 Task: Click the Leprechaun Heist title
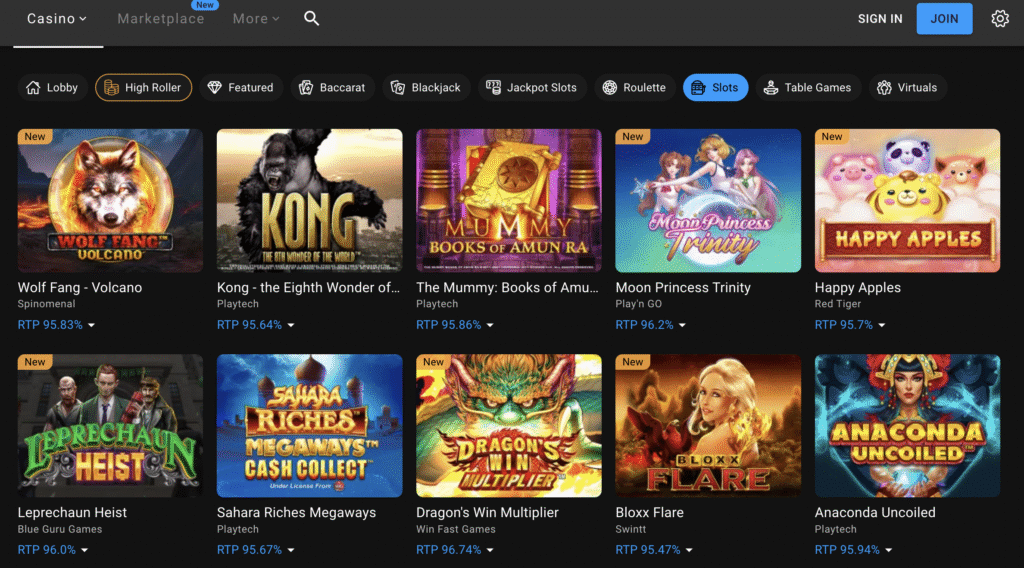pyautogui.click(x=72, y=513)
